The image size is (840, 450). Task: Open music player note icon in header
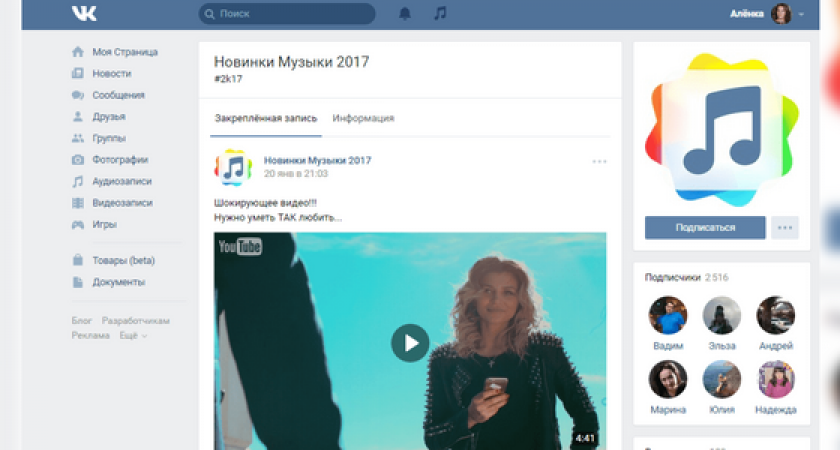[x=440, y=14]
